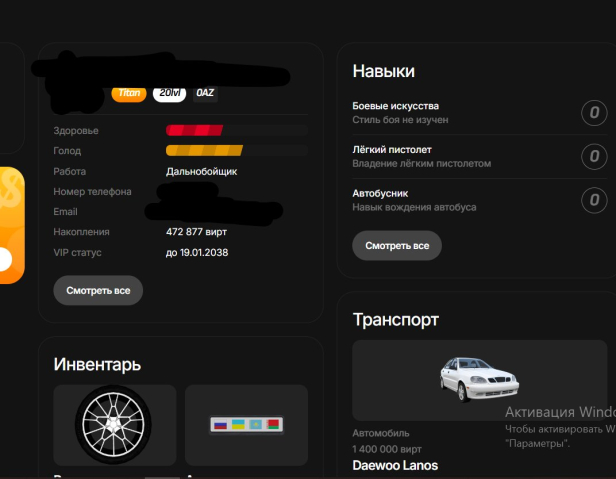Screen dimensions: 616x479
Task: Click the Daewoo Lanos vehicle name
Action: (395, 465)
